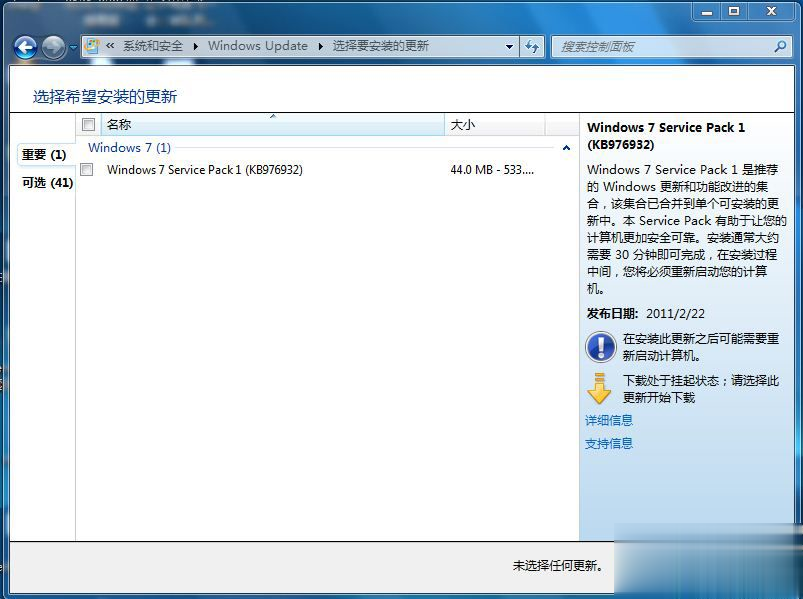This screenshot has width=803, height=599.
Task: Open address bar history dropdown
Action: point(509,47)
